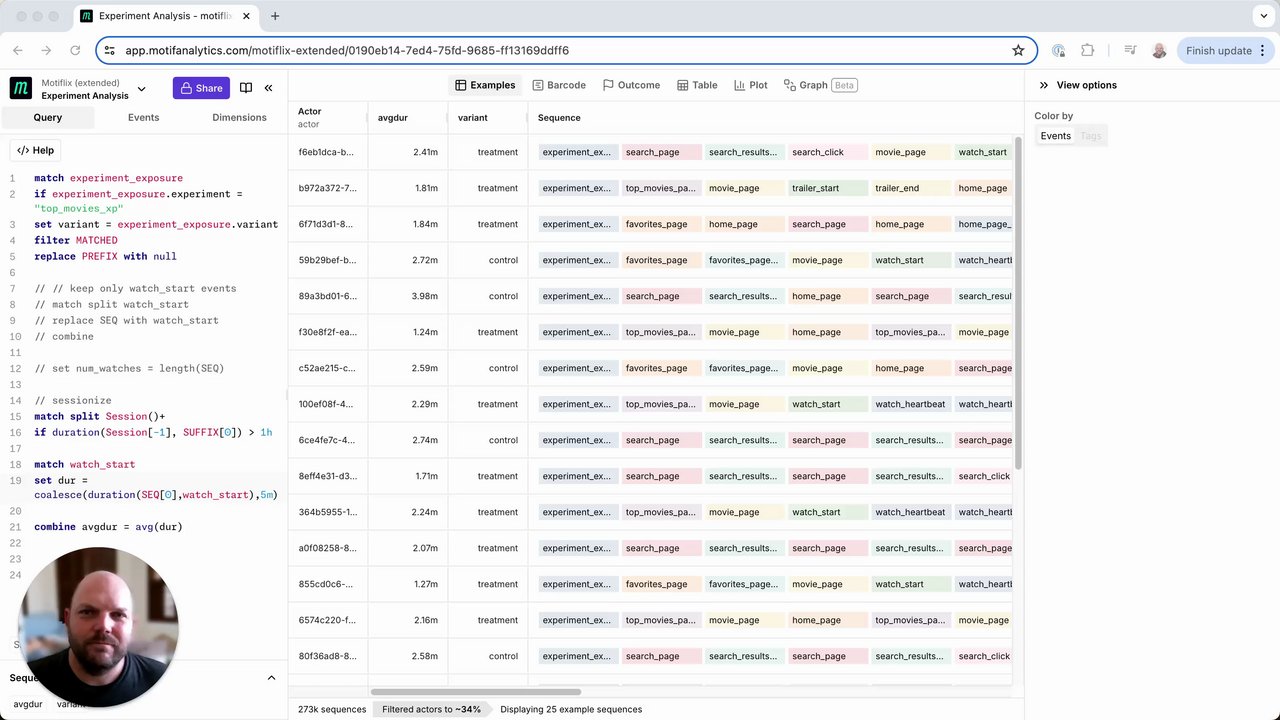This screenshot has width=1280, height=720.
Task: Click the 'filter MATCHED' code line
Action: (76, 240)
